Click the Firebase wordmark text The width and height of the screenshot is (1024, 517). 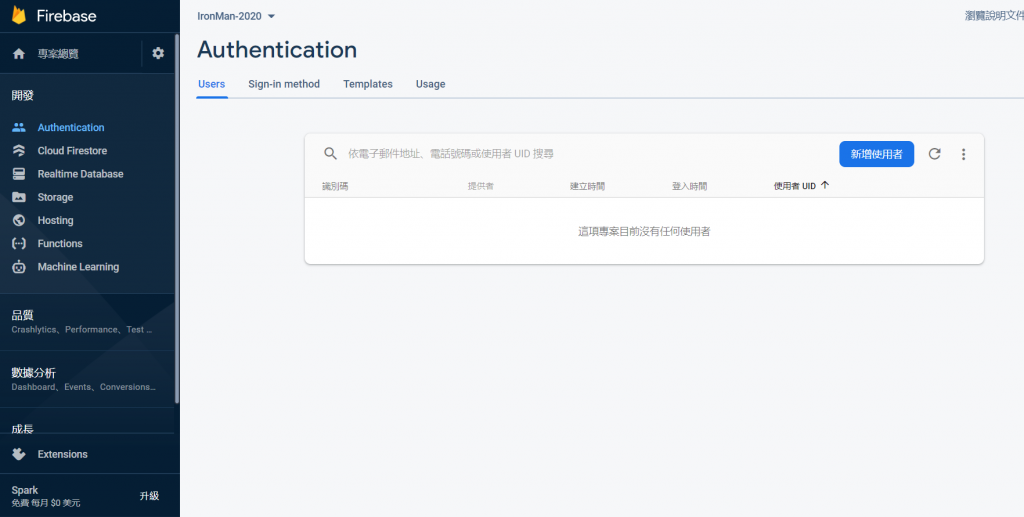tap(67, 16)
